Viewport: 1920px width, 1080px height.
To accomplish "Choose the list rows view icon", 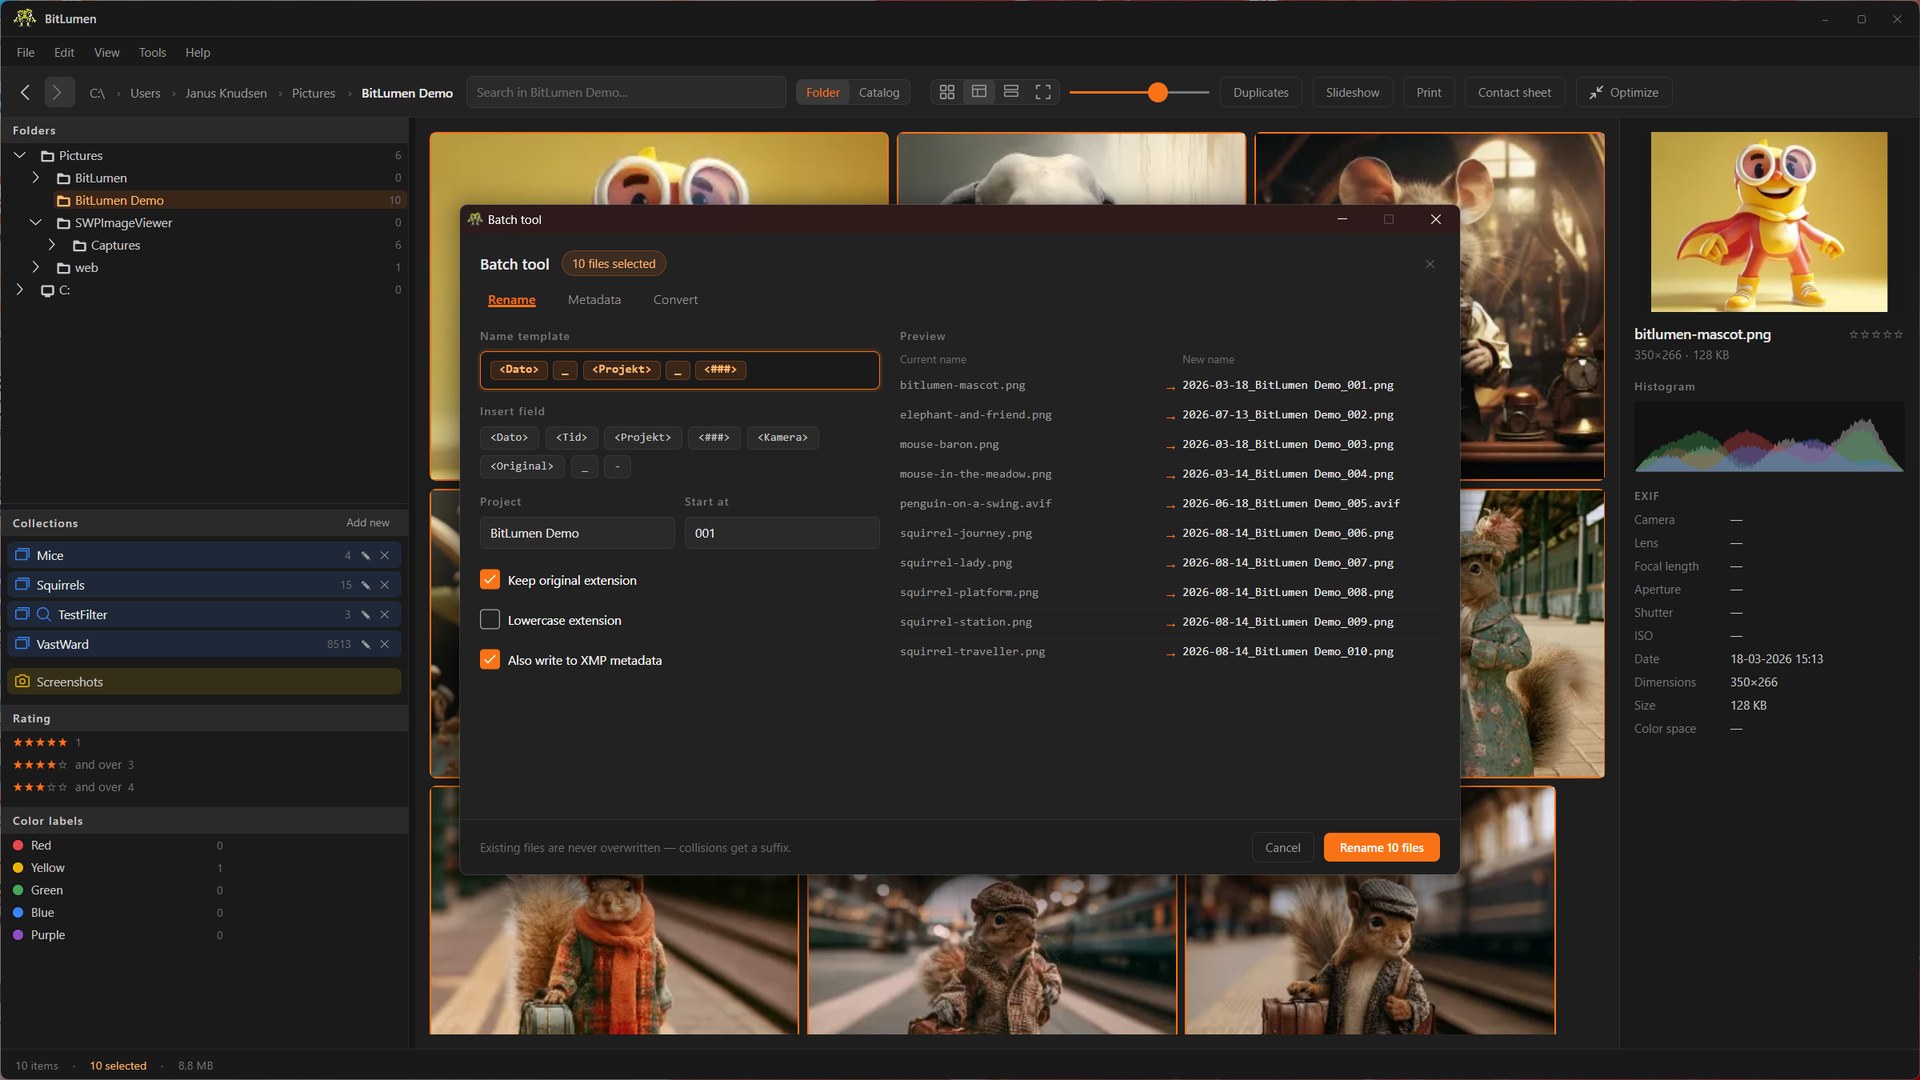I will point(1011,92).
